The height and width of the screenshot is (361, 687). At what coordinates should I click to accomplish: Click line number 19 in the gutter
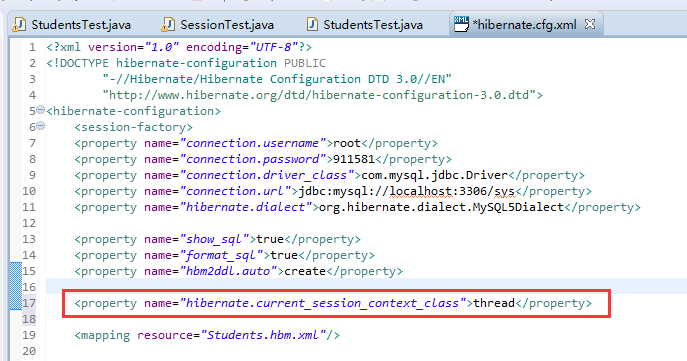(x=29, y=335)
